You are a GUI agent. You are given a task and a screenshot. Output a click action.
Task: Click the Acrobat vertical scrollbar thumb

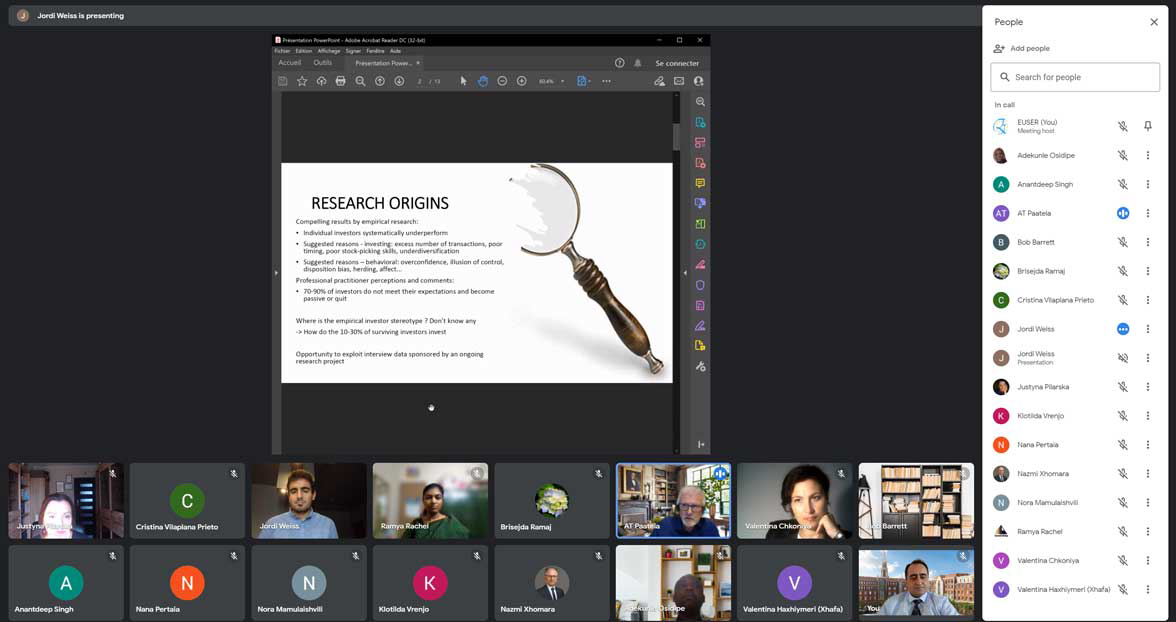[677, 135]
